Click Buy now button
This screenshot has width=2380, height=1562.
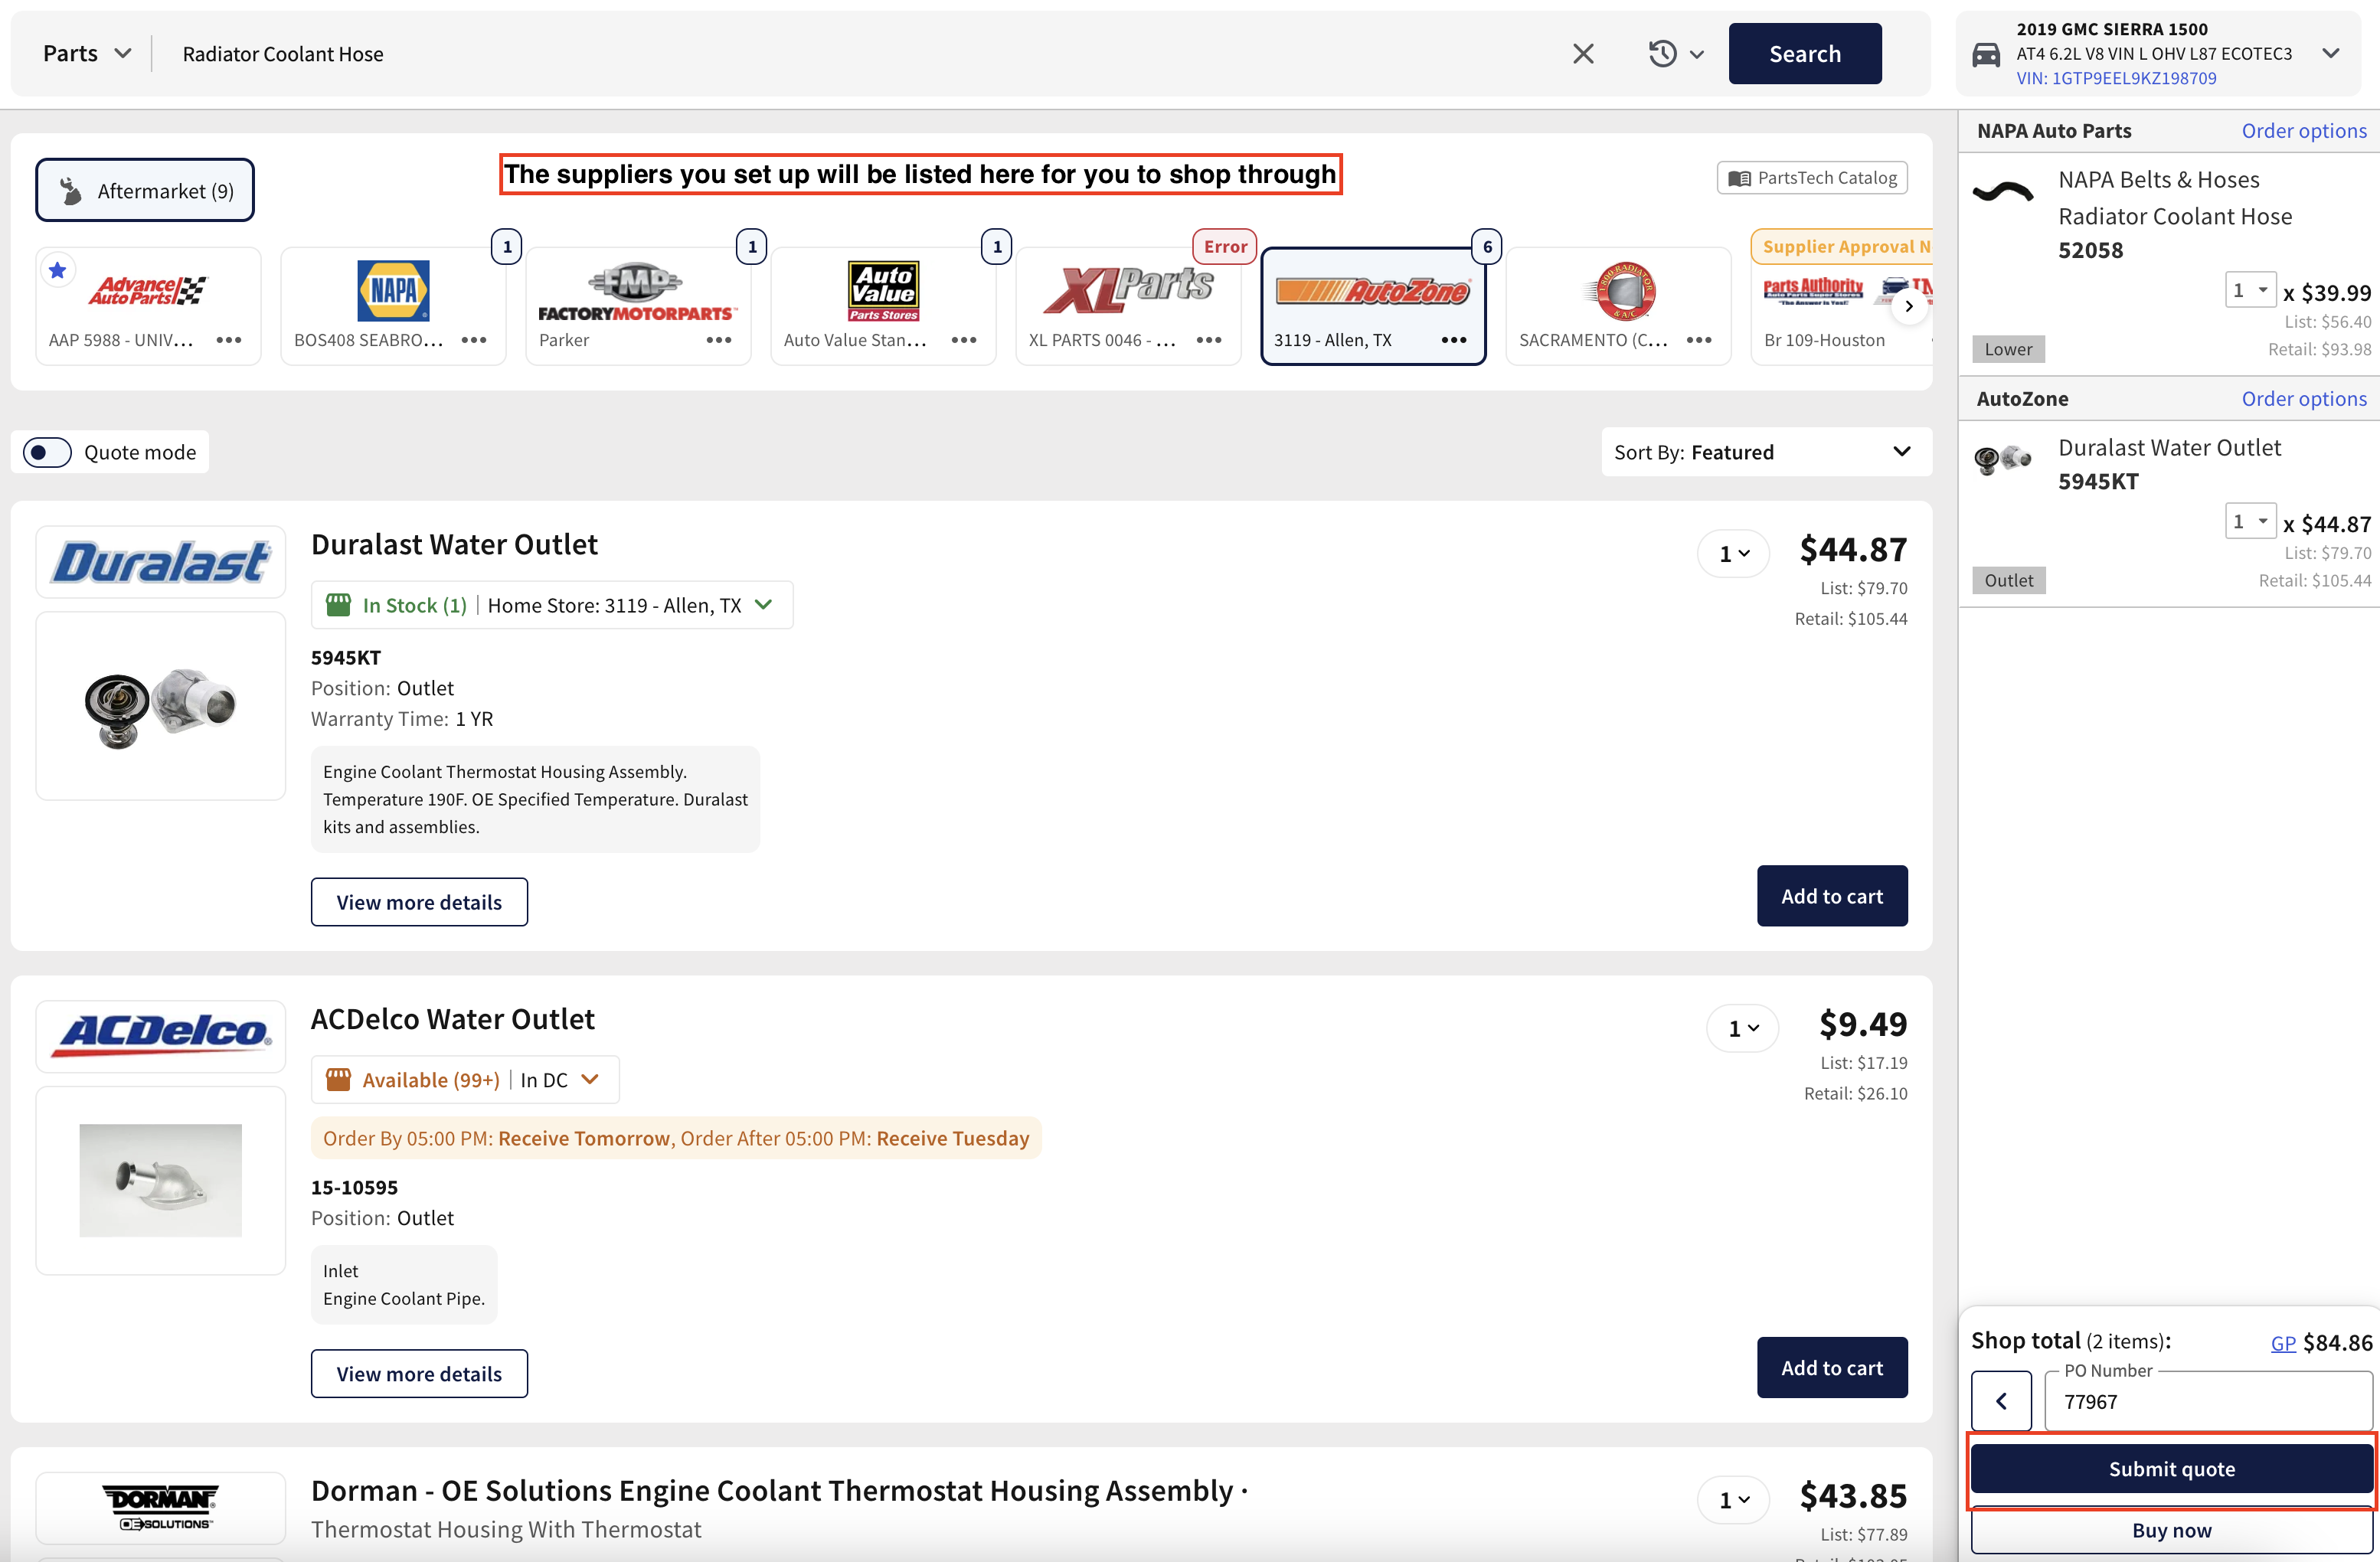pyautogui.click(x=2171, y=1530)
